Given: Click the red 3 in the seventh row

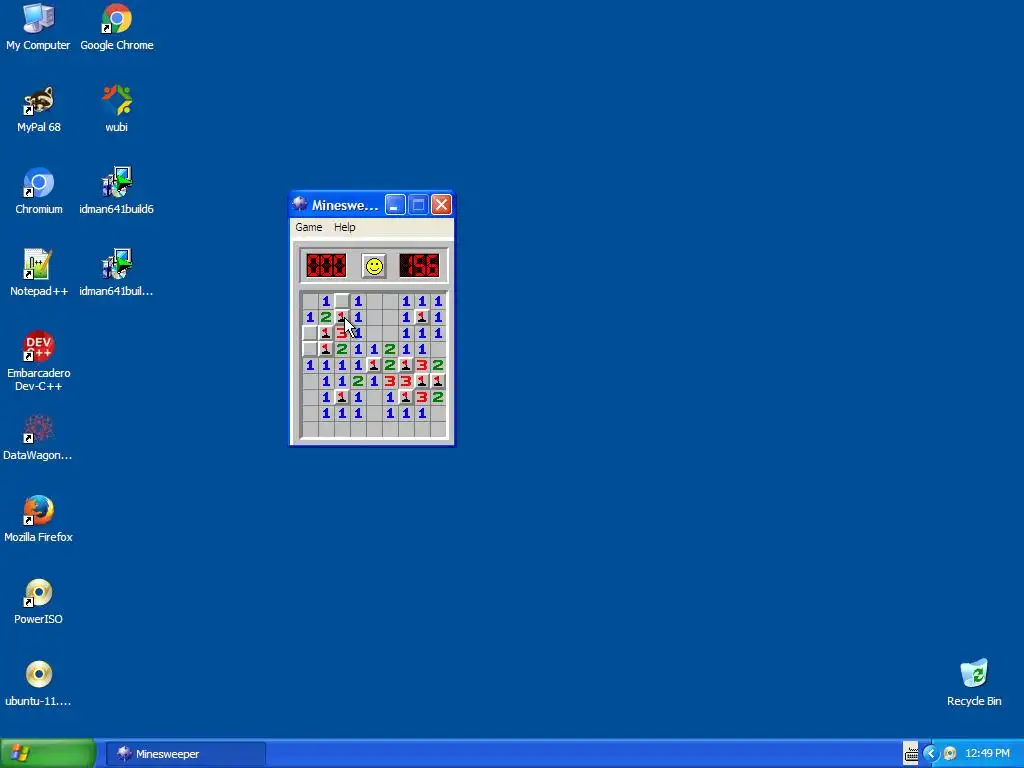Looking at the screenshot, I should (422, 397).
